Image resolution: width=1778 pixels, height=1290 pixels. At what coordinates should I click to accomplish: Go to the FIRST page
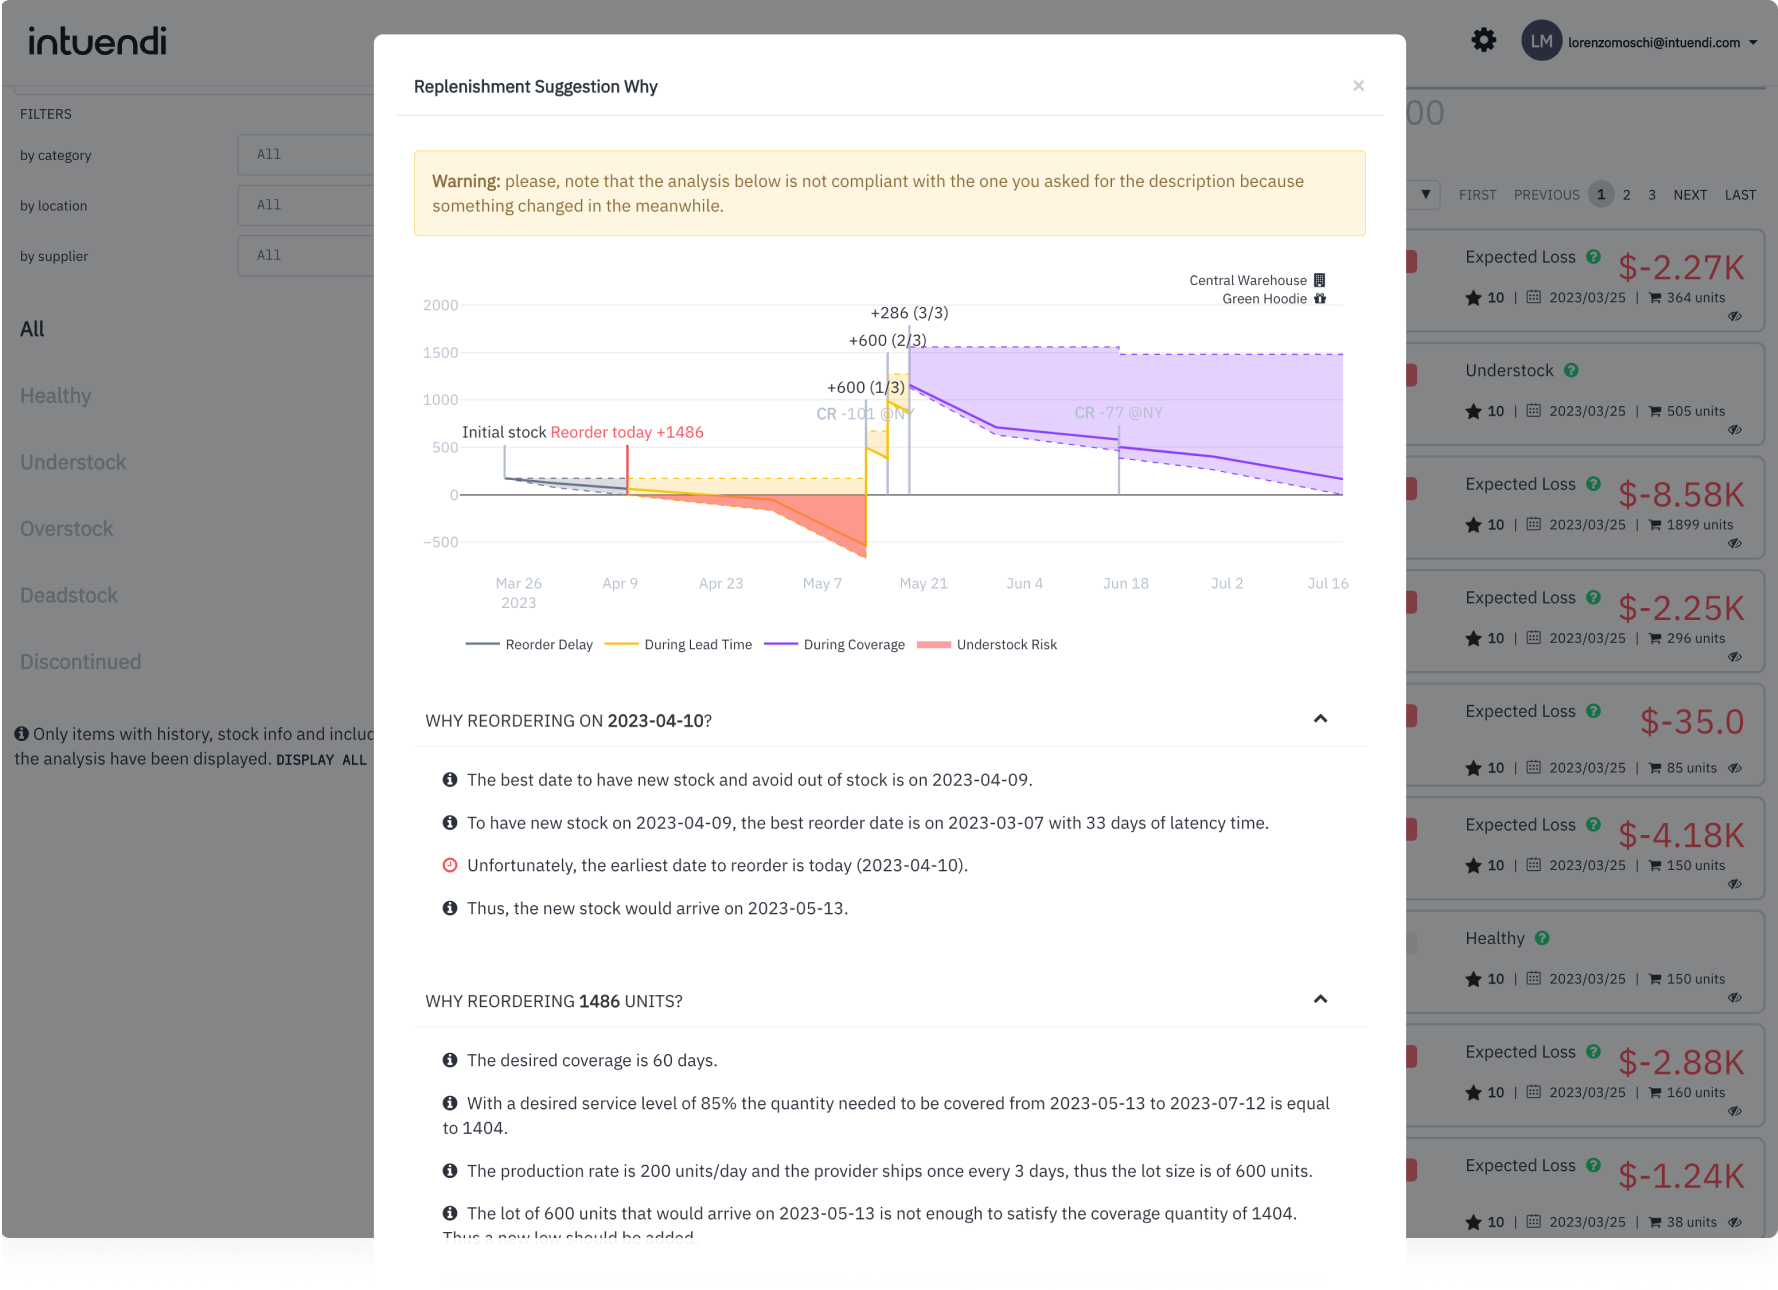pos(1477,195)
